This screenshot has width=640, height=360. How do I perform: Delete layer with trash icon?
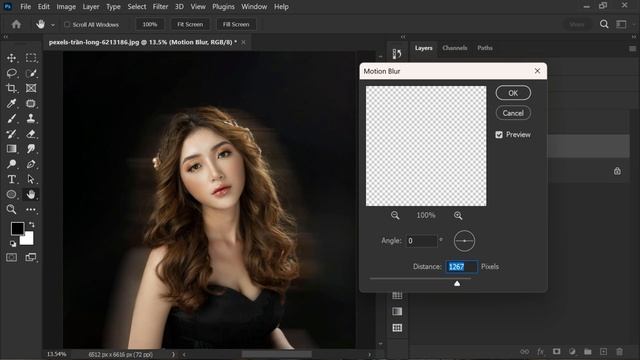point(620,351)
